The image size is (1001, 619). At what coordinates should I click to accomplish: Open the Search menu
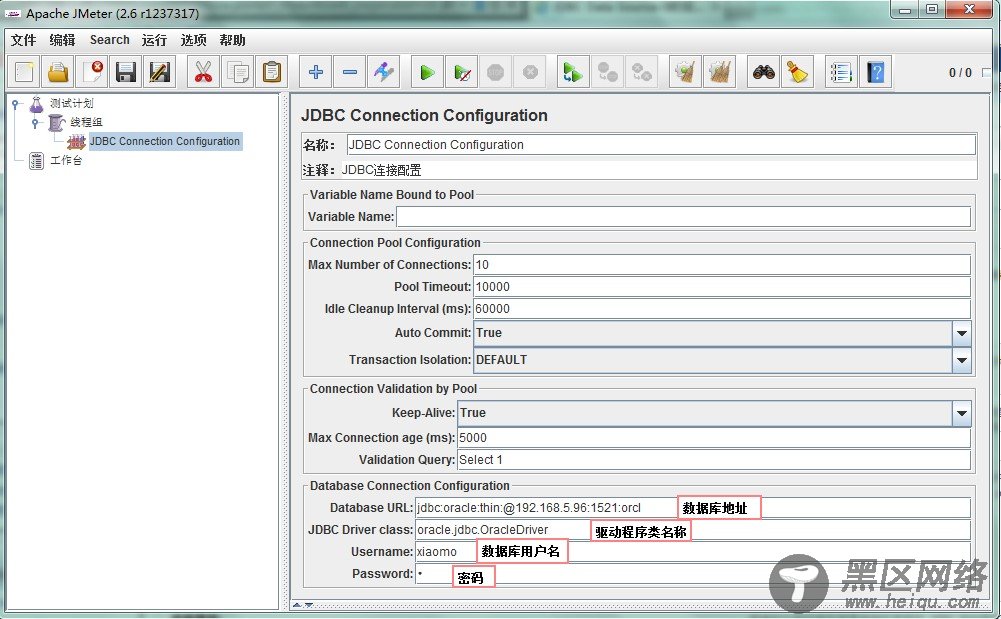[110, 40]
